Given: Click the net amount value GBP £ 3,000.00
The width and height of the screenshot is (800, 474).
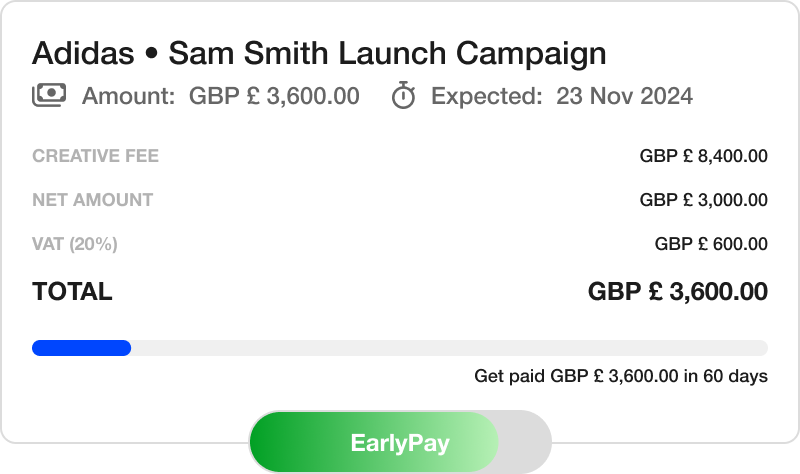Looking at the screenshot, I should (703, 200).
